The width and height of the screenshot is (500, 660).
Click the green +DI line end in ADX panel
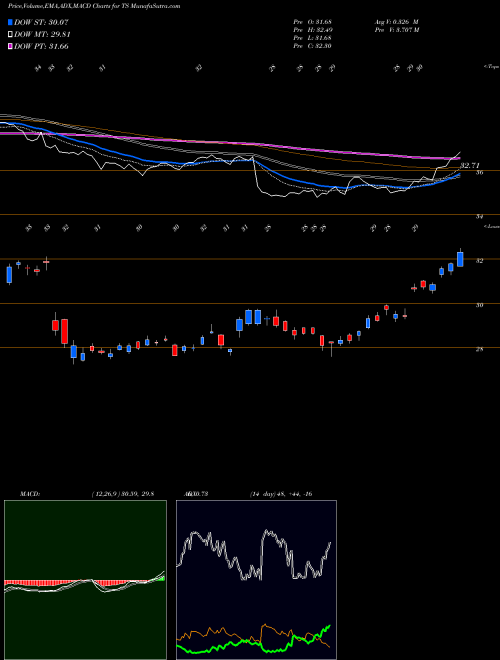[330, 626]
